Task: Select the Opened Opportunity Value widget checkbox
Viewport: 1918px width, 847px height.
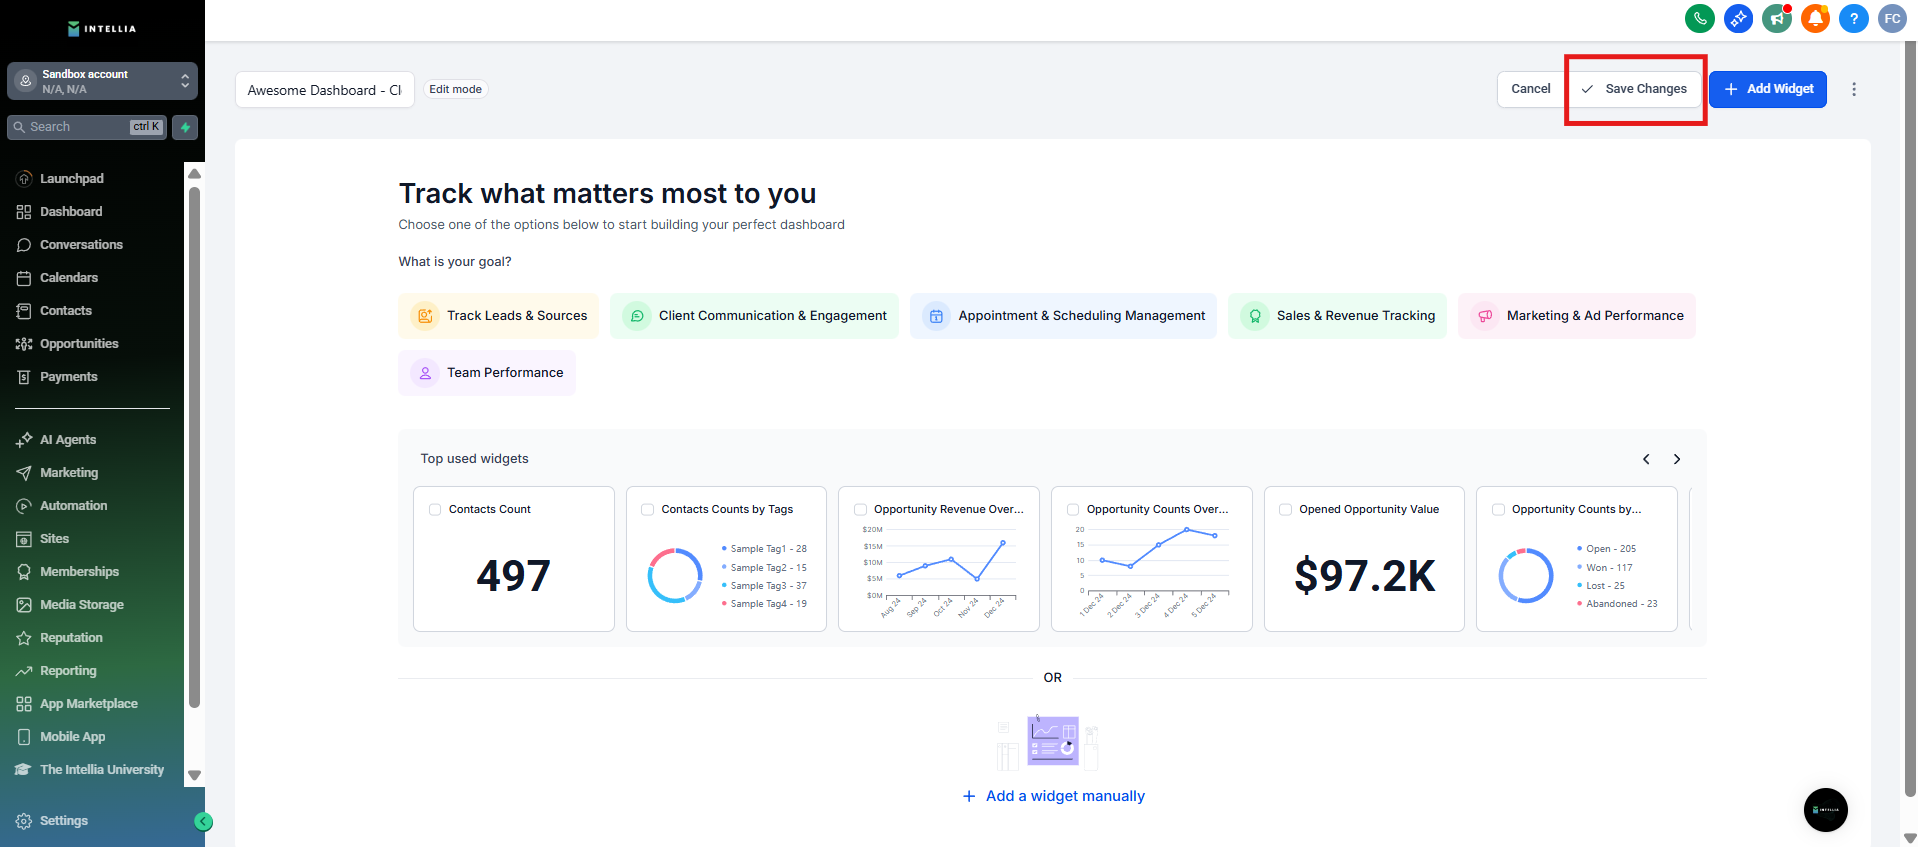Action: point(1285,510)
